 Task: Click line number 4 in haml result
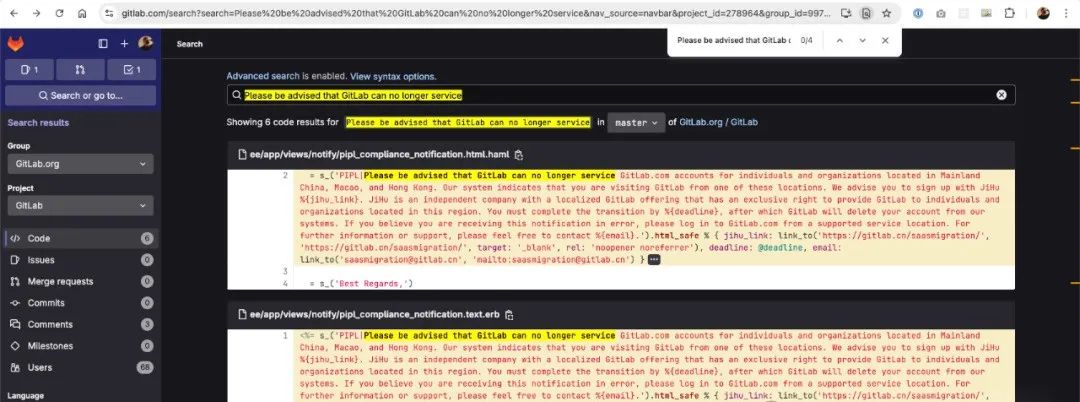[x=285, y=284]
